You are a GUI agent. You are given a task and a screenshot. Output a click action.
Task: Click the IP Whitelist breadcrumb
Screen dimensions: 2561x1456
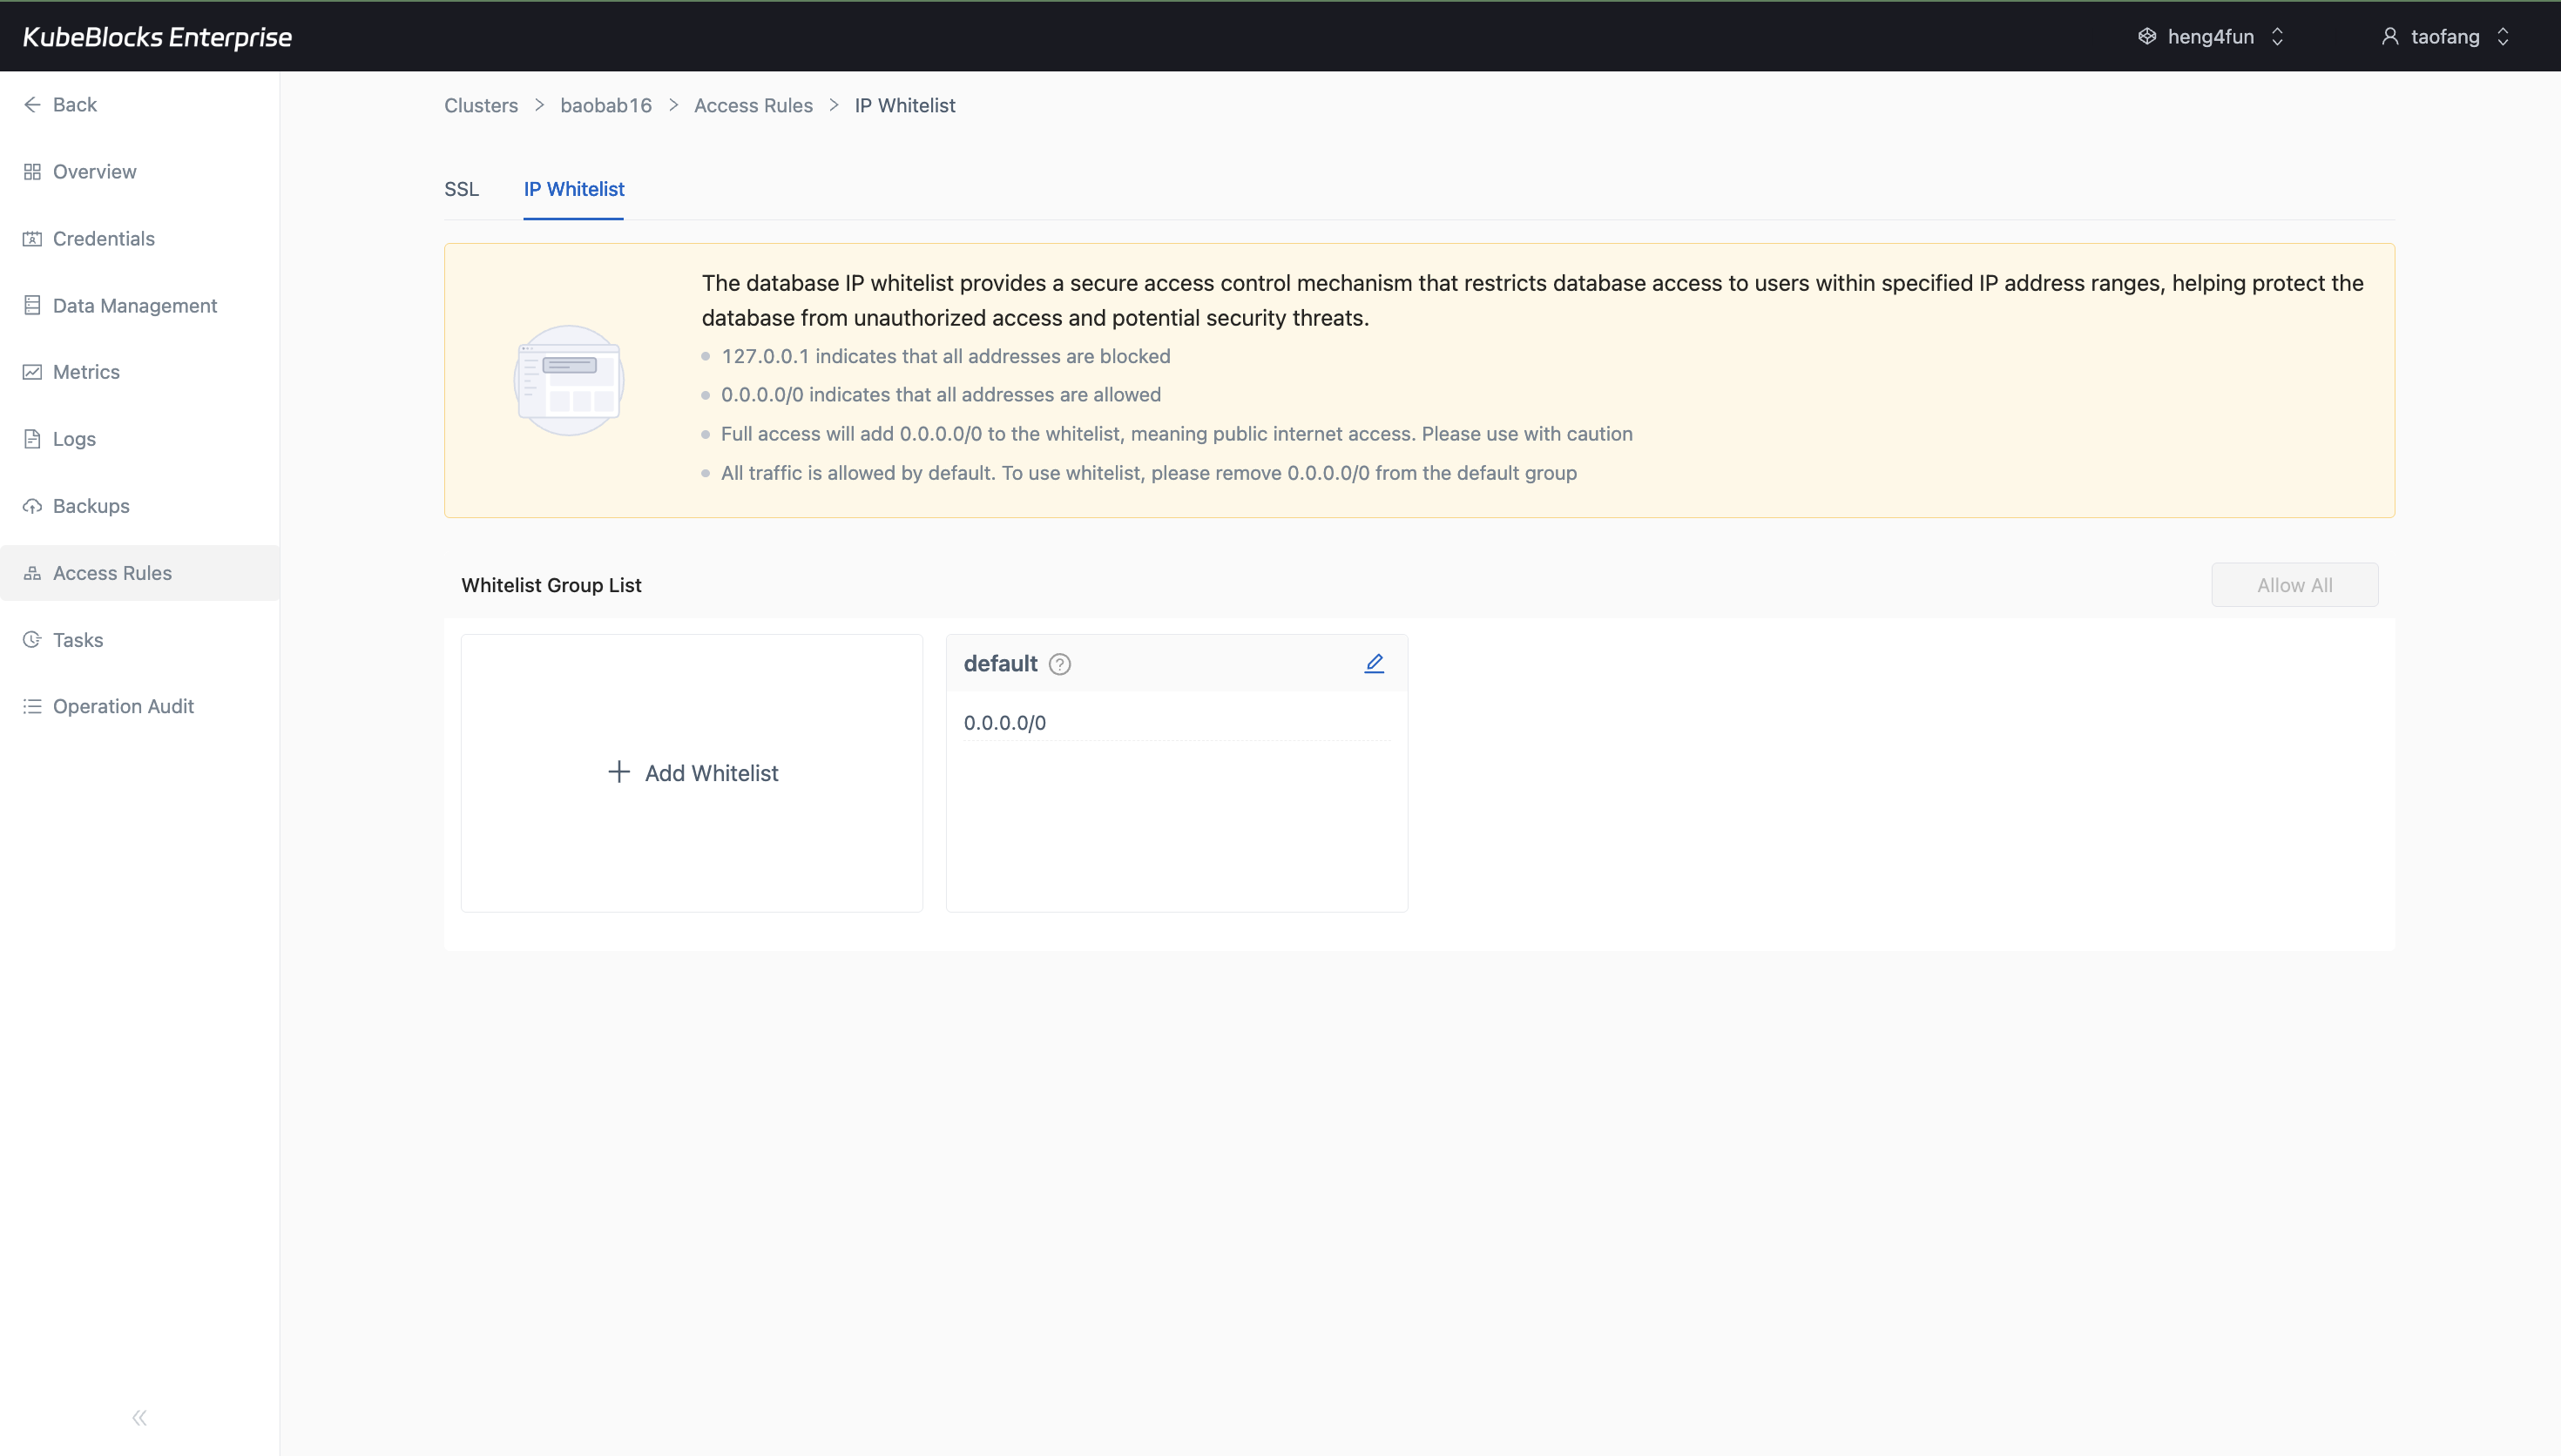tap(905, 106)
